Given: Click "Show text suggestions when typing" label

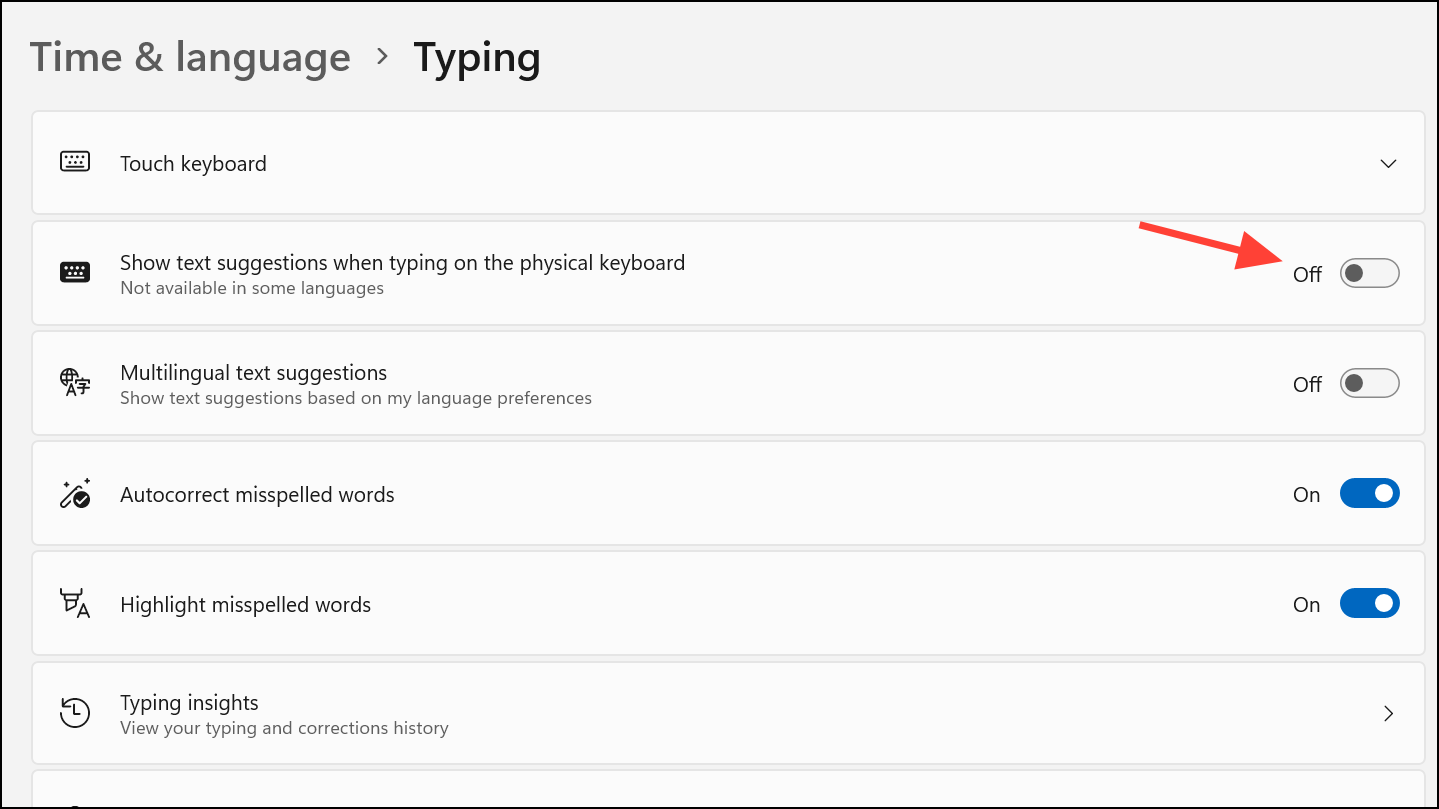Looking at the screenshot, I should [x=402, y=263].
